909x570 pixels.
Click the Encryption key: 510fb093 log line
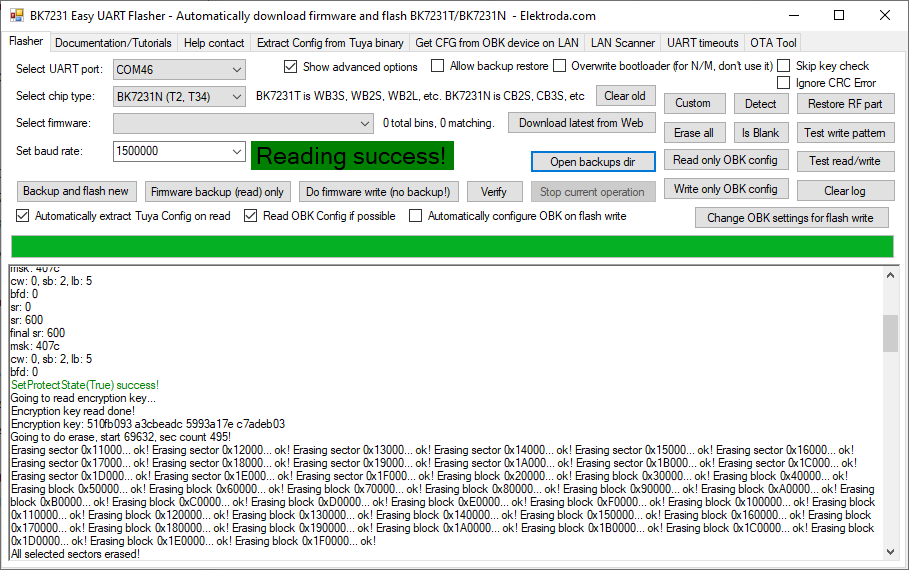coord(148,424)
